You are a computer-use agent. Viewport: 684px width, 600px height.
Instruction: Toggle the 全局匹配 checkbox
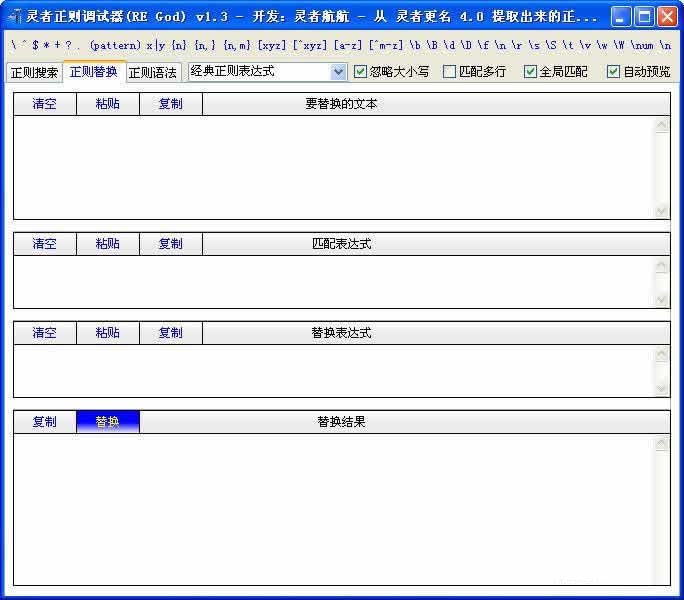coord(530,72)
